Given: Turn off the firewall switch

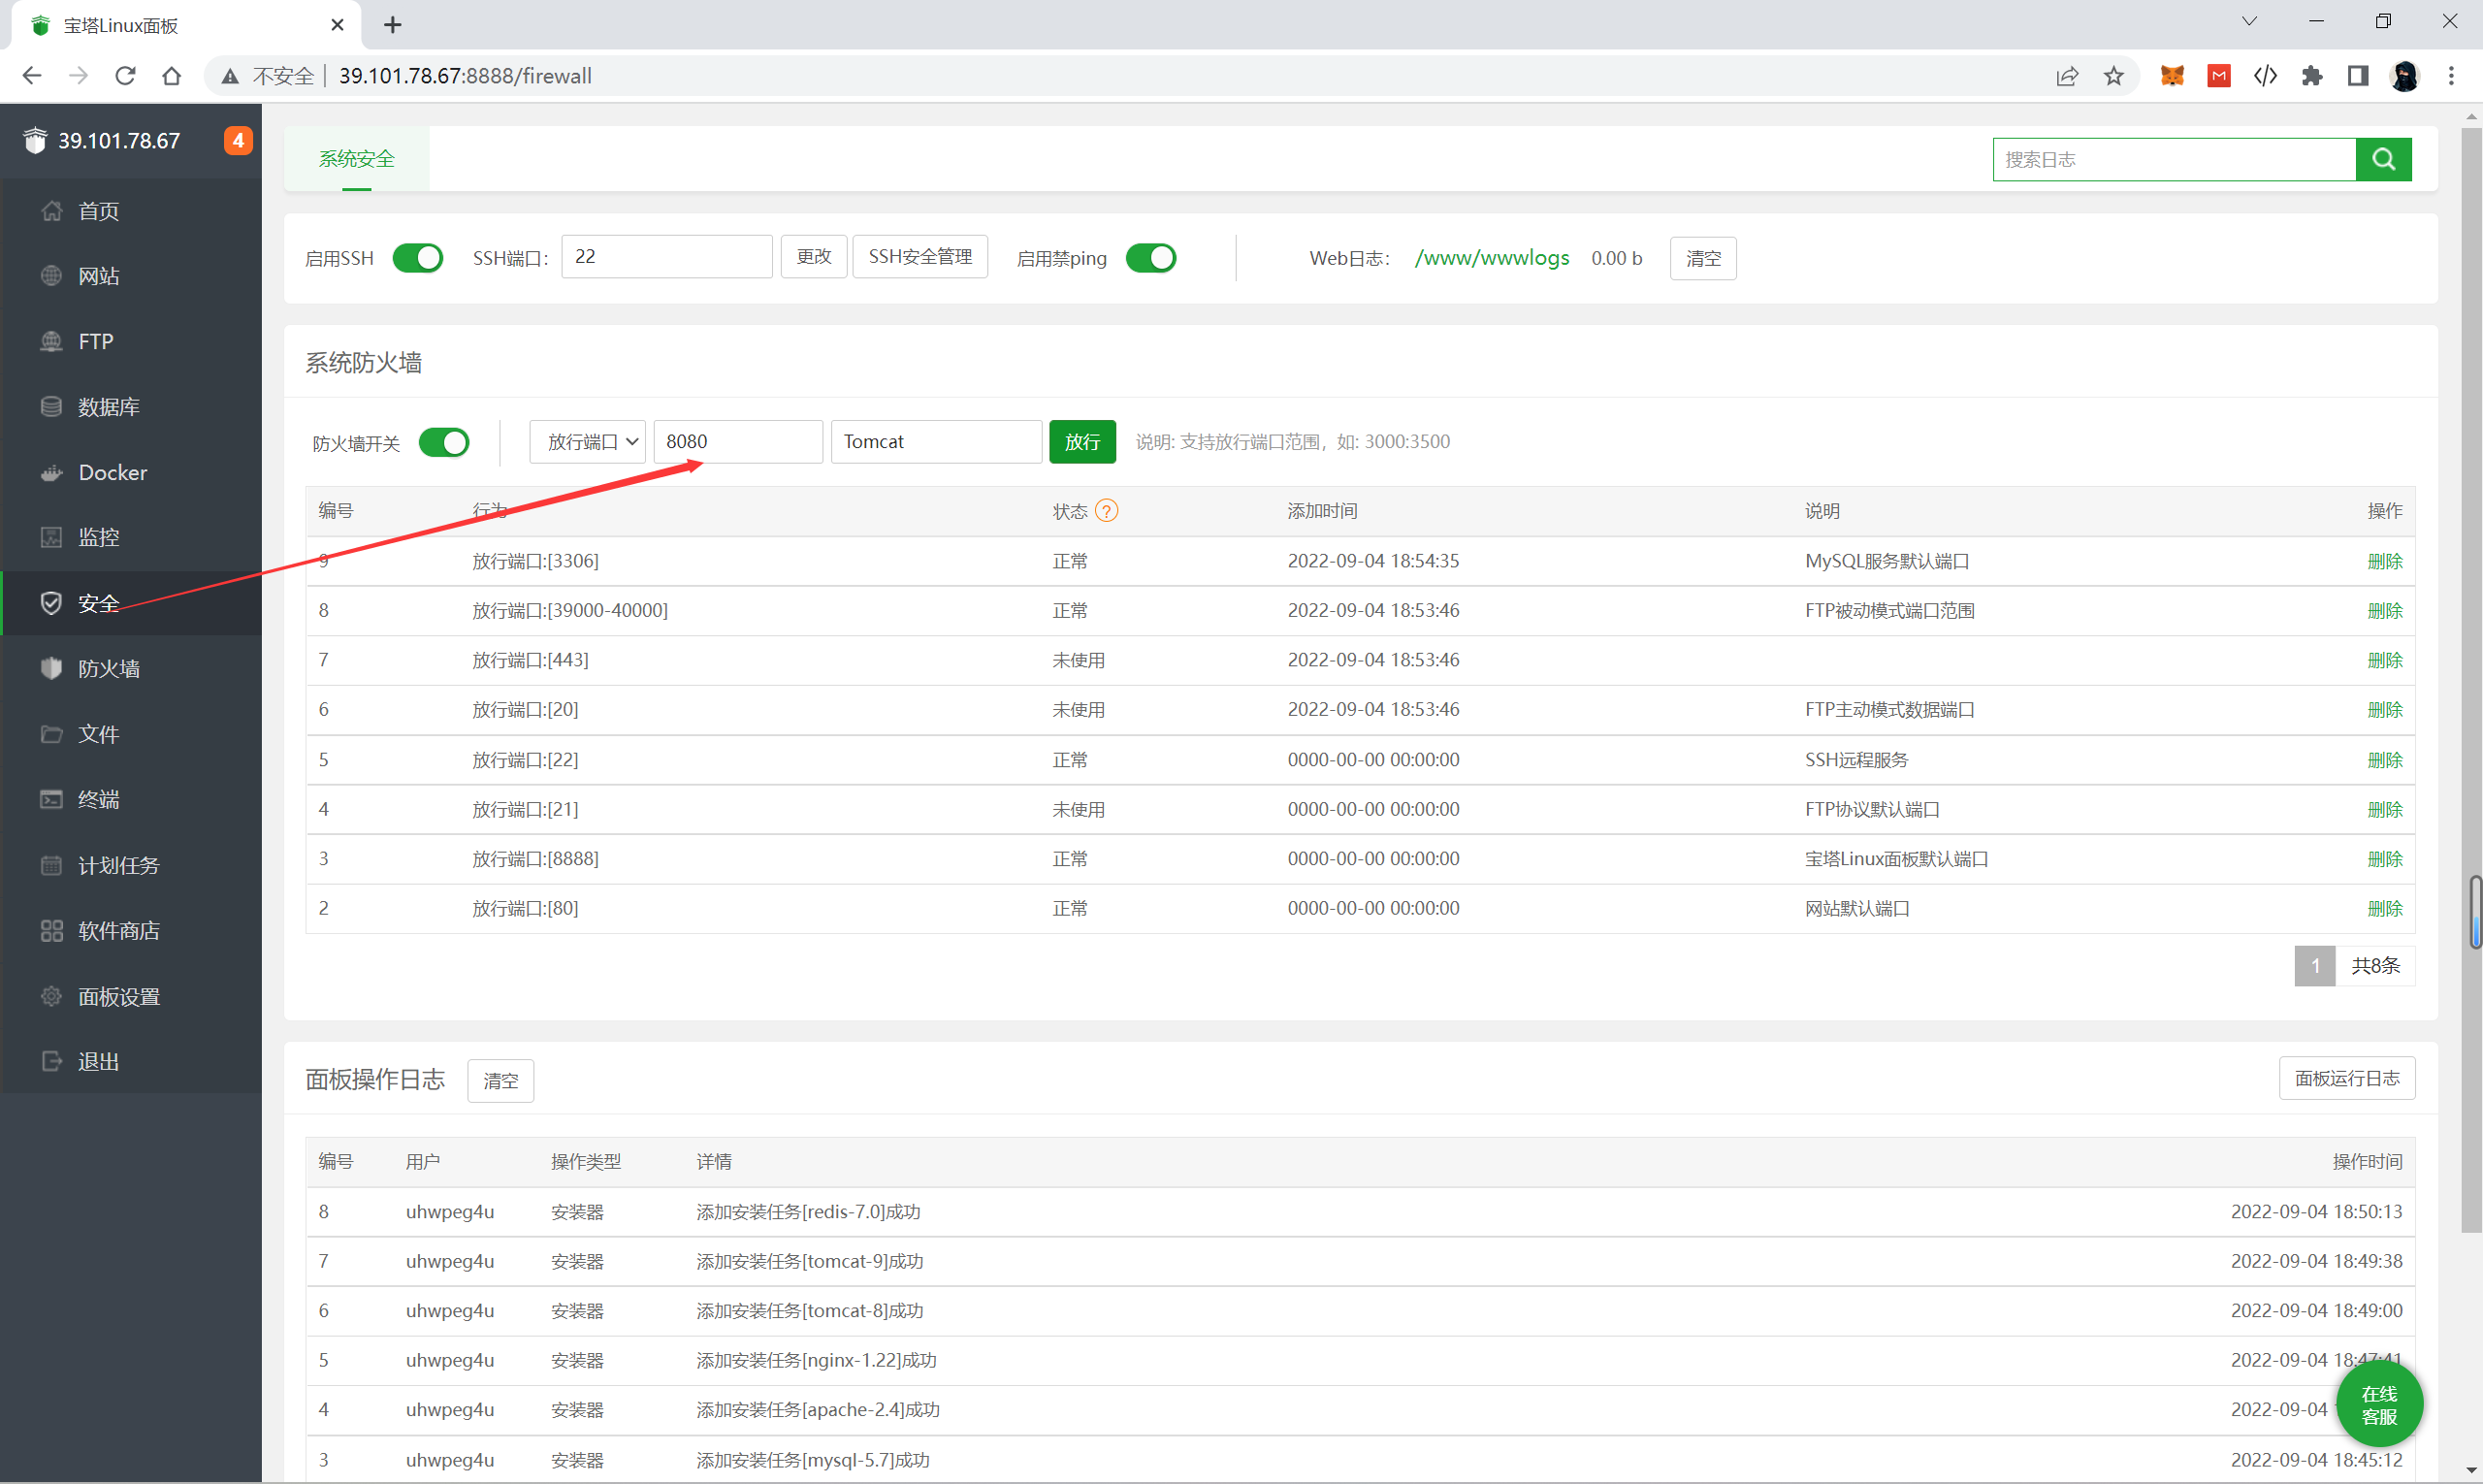Looking at the screenshot, I should (x=443, y=442).
